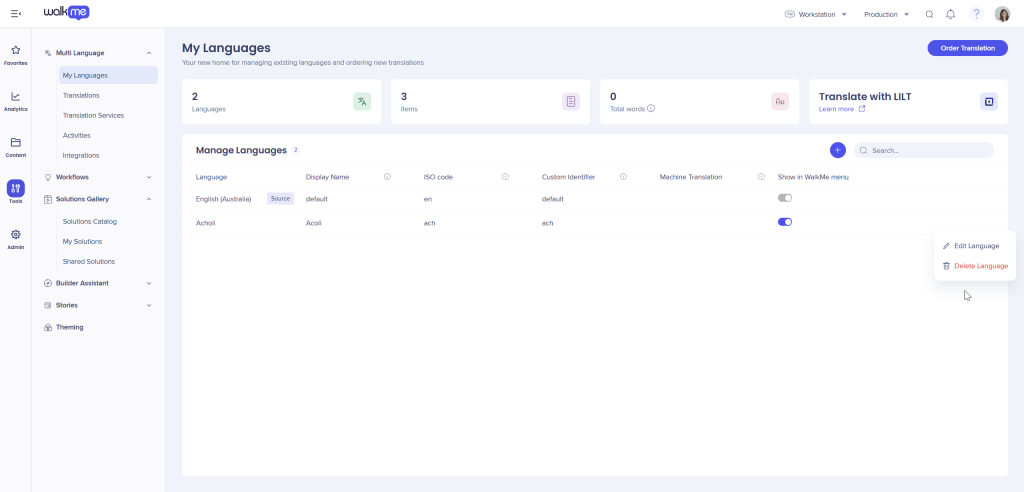Open the Workstation dropdown
This screenshot has height=492, width=1024.
point(816,15)
